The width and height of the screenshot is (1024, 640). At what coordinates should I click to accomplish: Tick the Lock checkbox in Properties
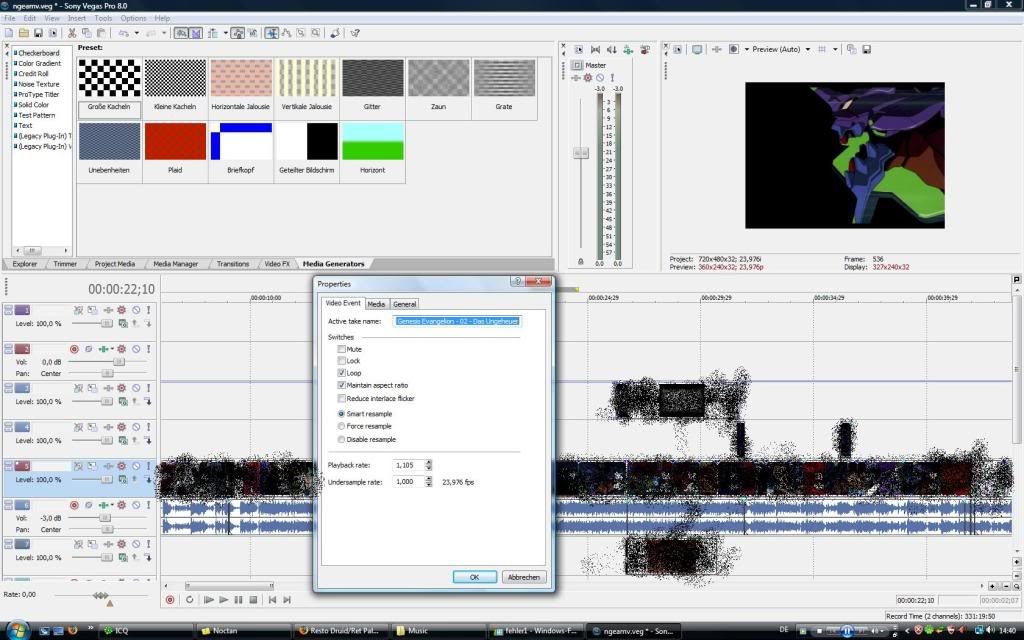342,360
